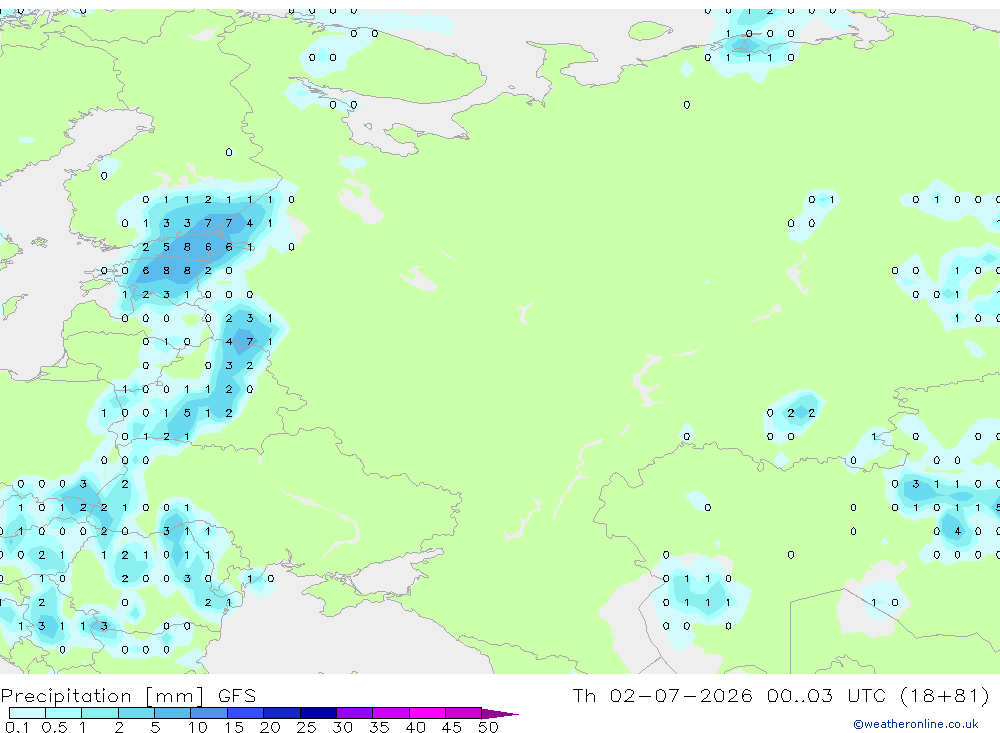
Task: Click the 0.5–1 mm legend color swatch
Action: tap(64, 713)
